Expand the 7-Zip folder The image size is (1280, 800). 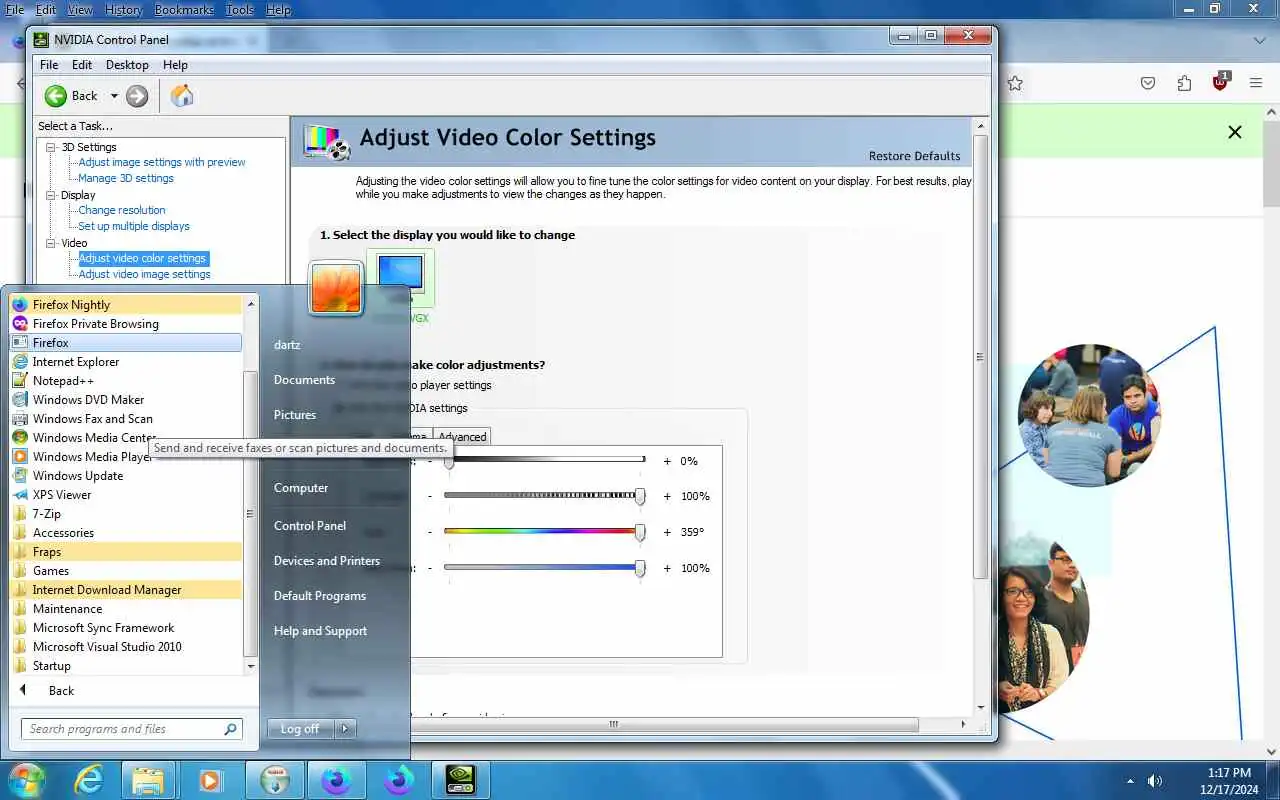pyautogui.click(x=126, y=514)
